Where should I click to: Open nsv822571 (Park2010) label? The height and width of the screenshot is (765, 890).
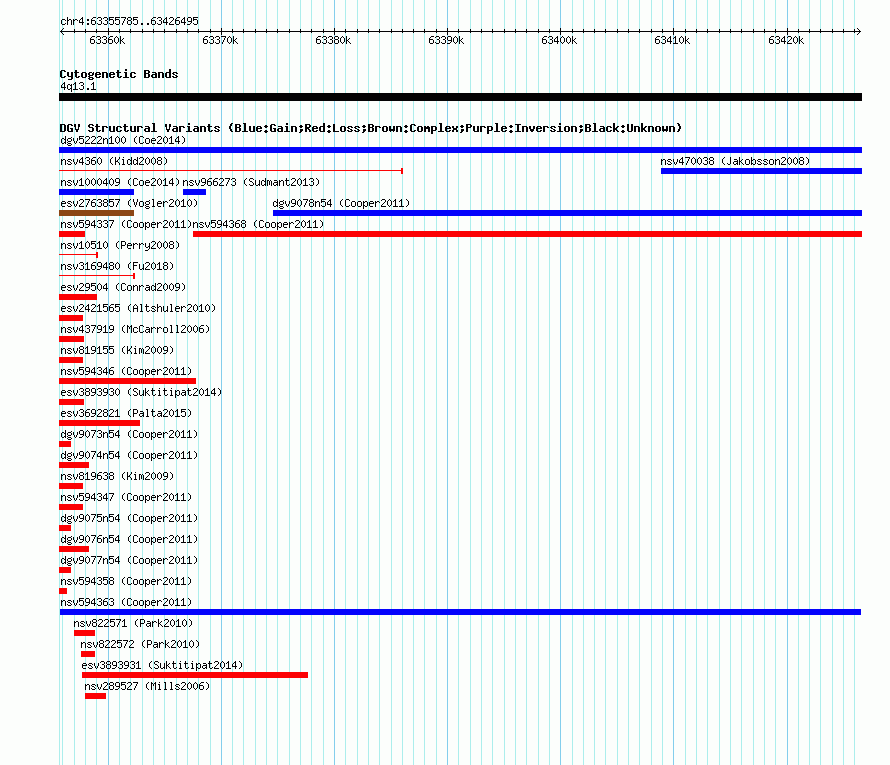tap(133, 623)
